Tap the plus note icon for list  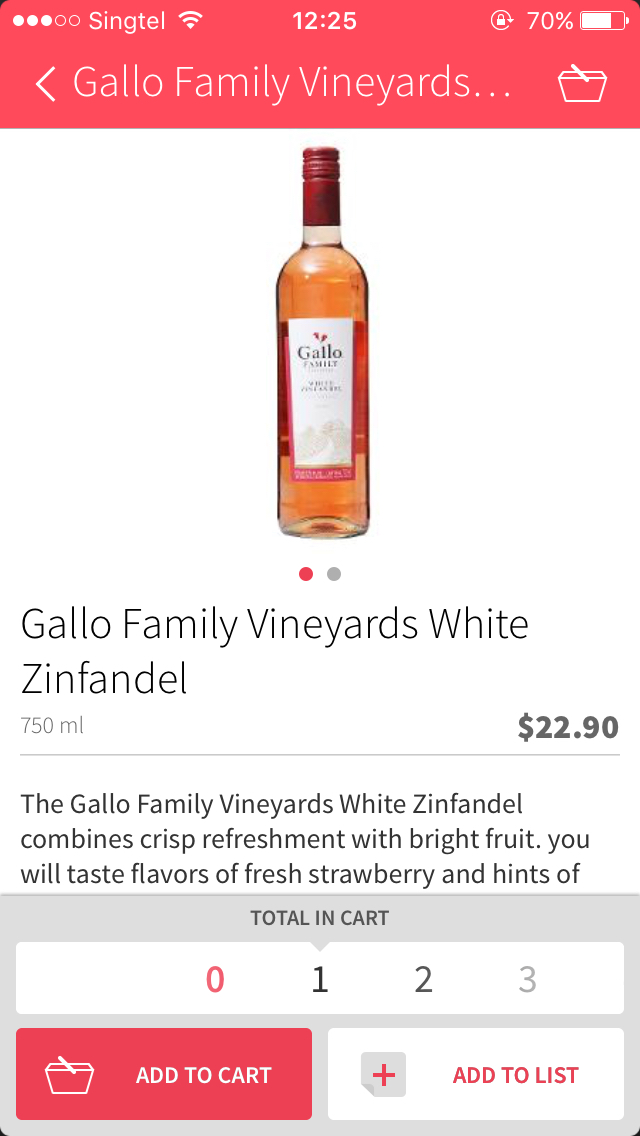(x=384, y=1075)
